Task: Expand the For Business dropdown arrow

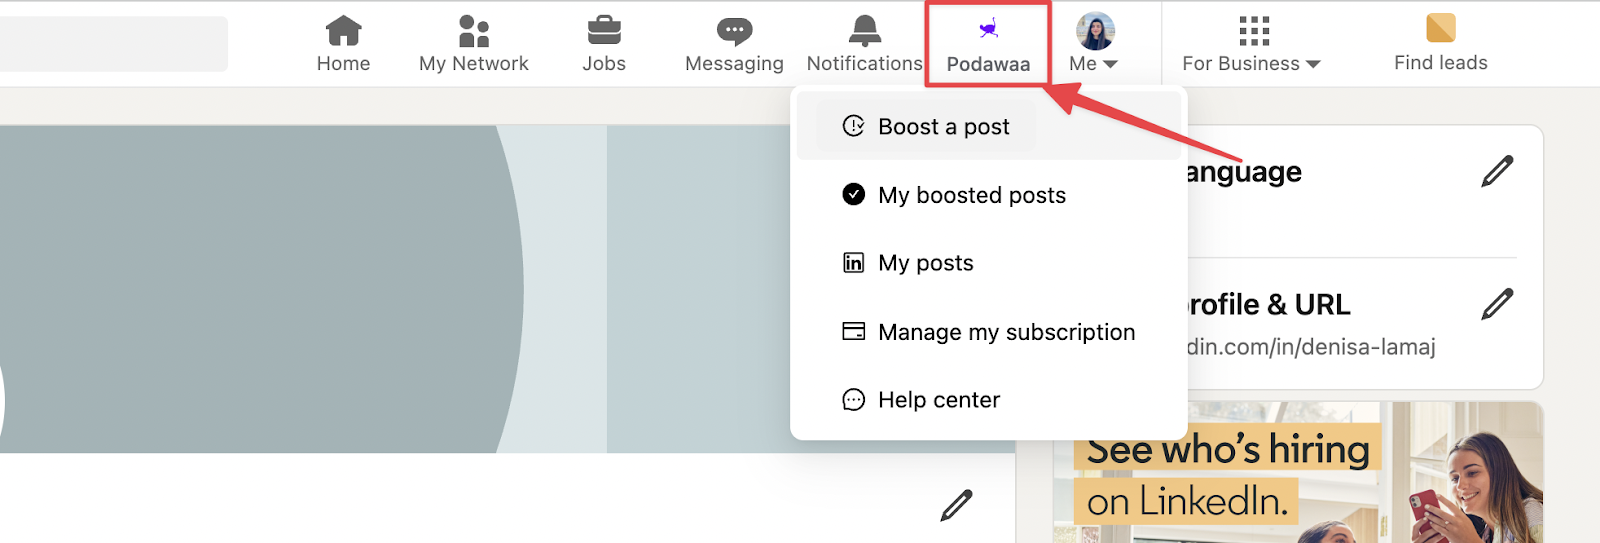Action: (1313, 64)
